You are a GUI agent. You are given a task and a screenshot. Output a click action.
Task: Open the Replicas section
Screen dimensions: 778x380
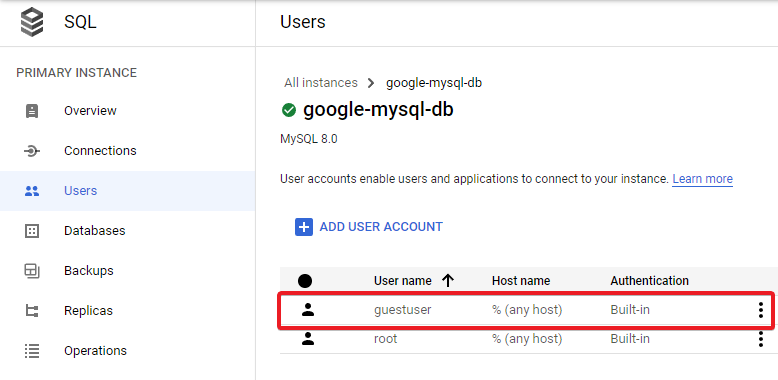(x=88, y=311)
